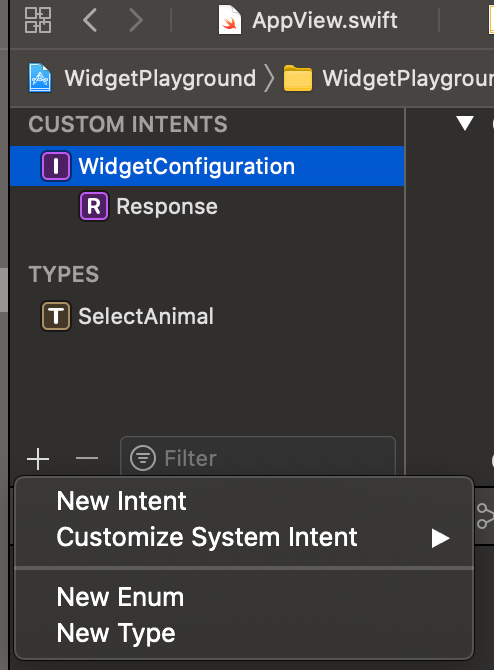Image resolution: width=494 pixels, height=670 pixels.
Task: Click the yellow WidgetPlayground folder icon
Action: [298, 78]
